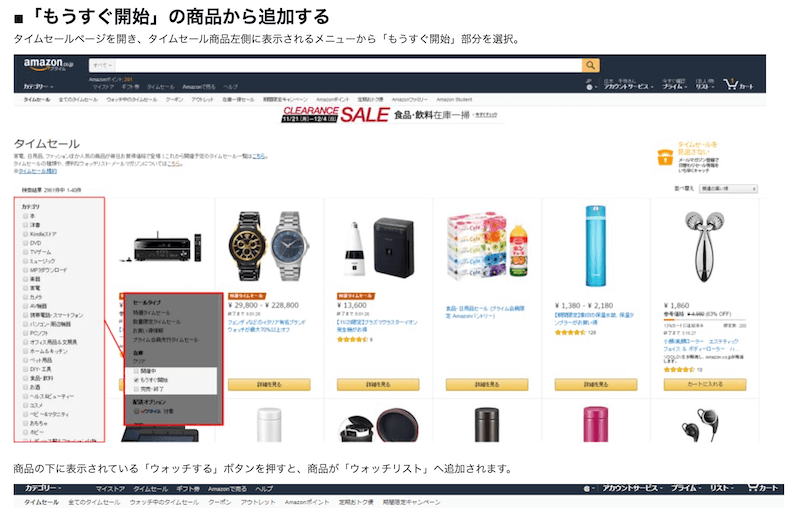The image size is (800, 508).
Task: Open 全てのタイムセール tab in subnav
Action: pos(78,99)
